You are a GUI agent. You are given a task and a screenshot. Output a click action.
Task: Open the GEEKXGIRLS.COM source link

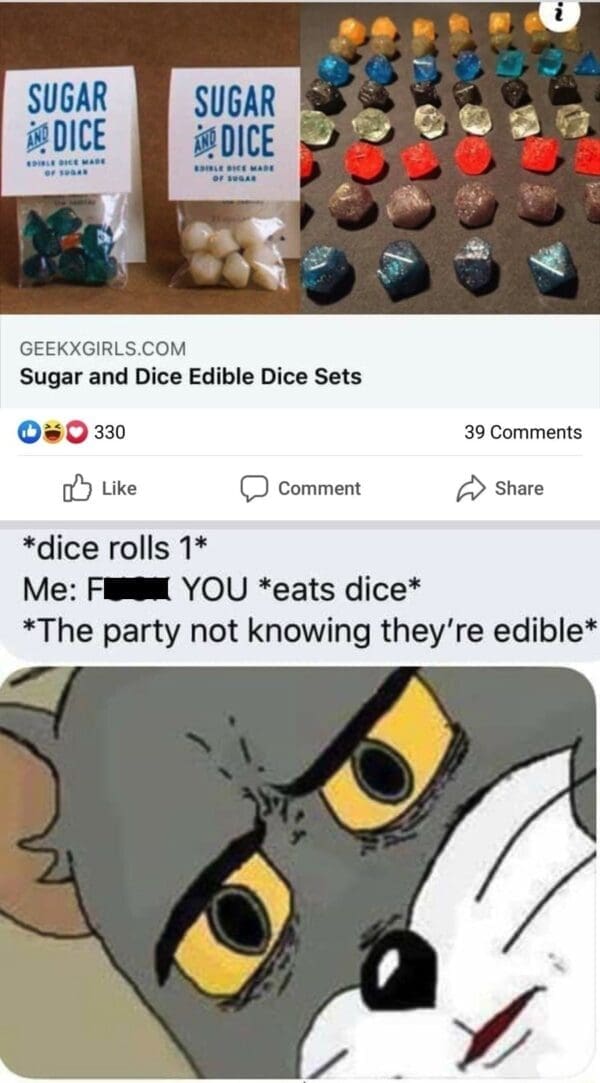point(103,349)
